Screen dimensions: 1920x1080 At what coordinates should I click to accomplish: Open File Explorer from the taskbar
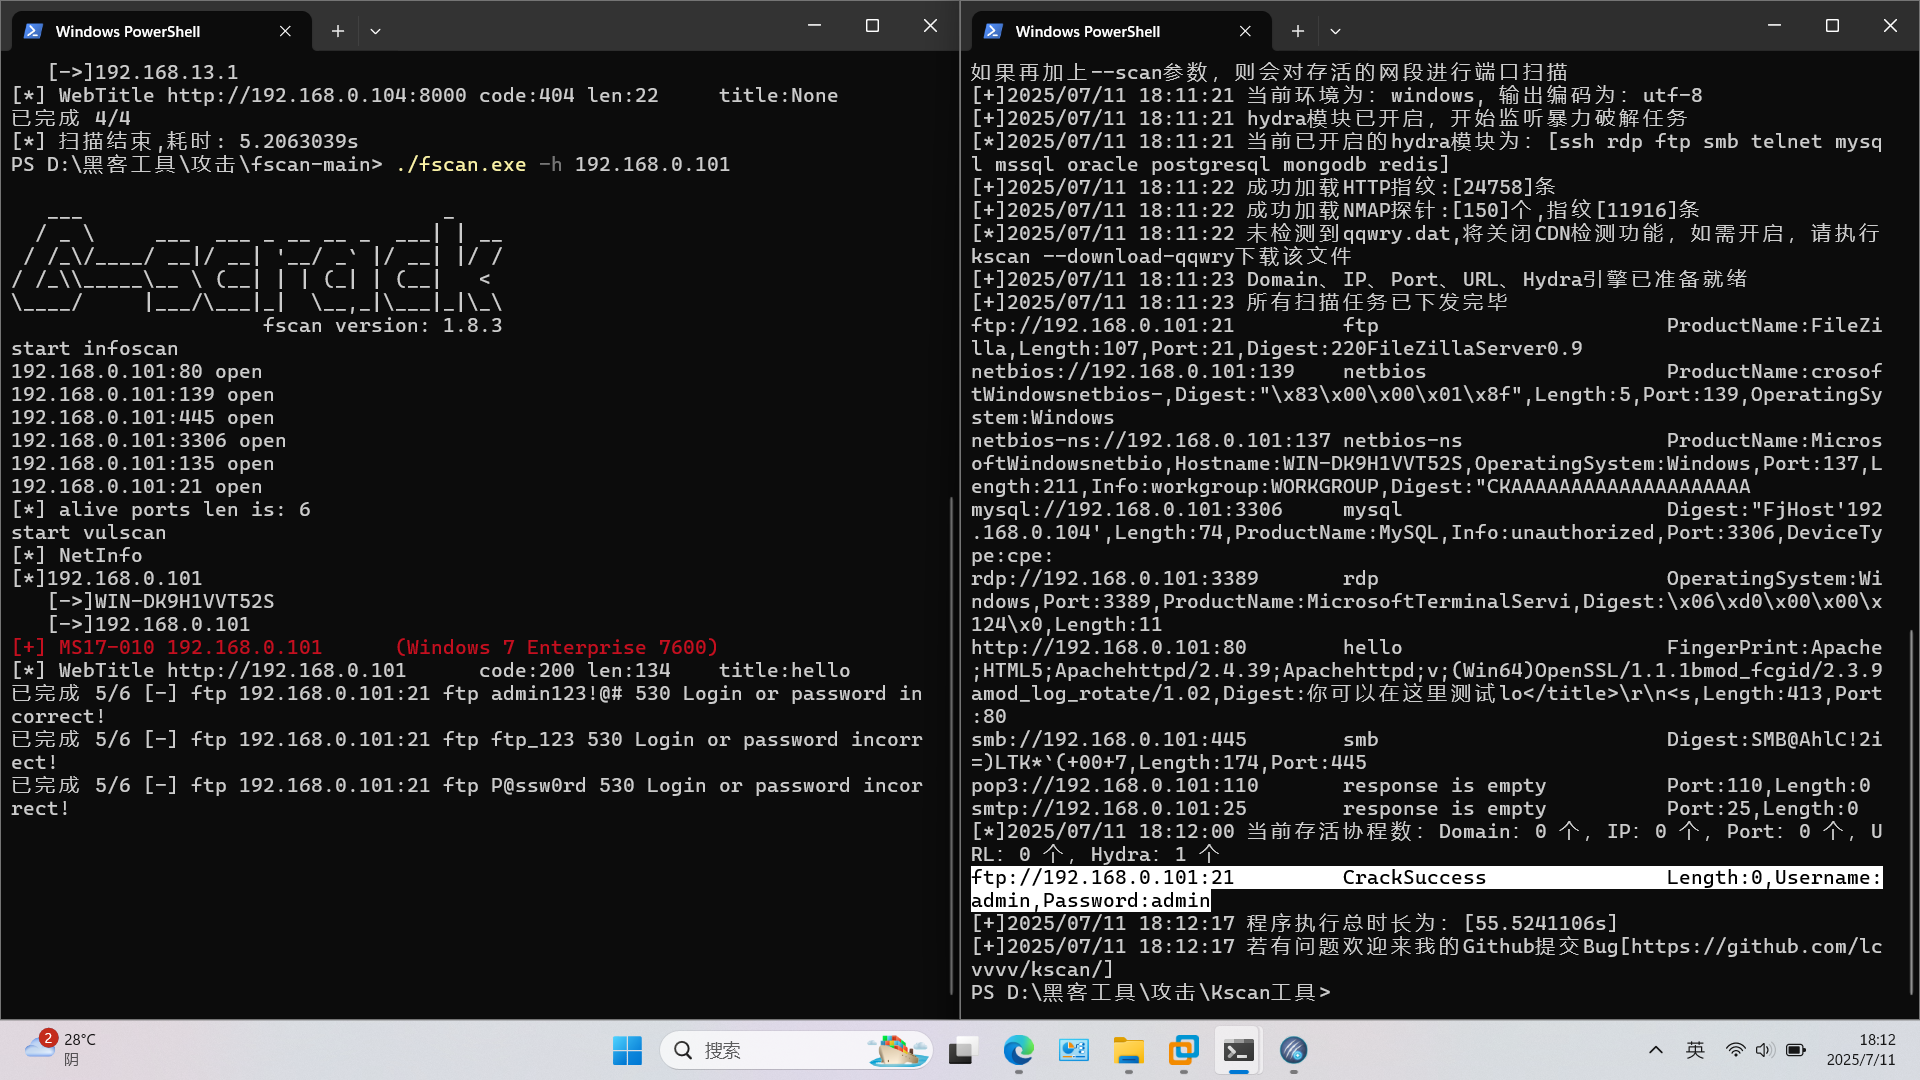pos(1128,1050)
